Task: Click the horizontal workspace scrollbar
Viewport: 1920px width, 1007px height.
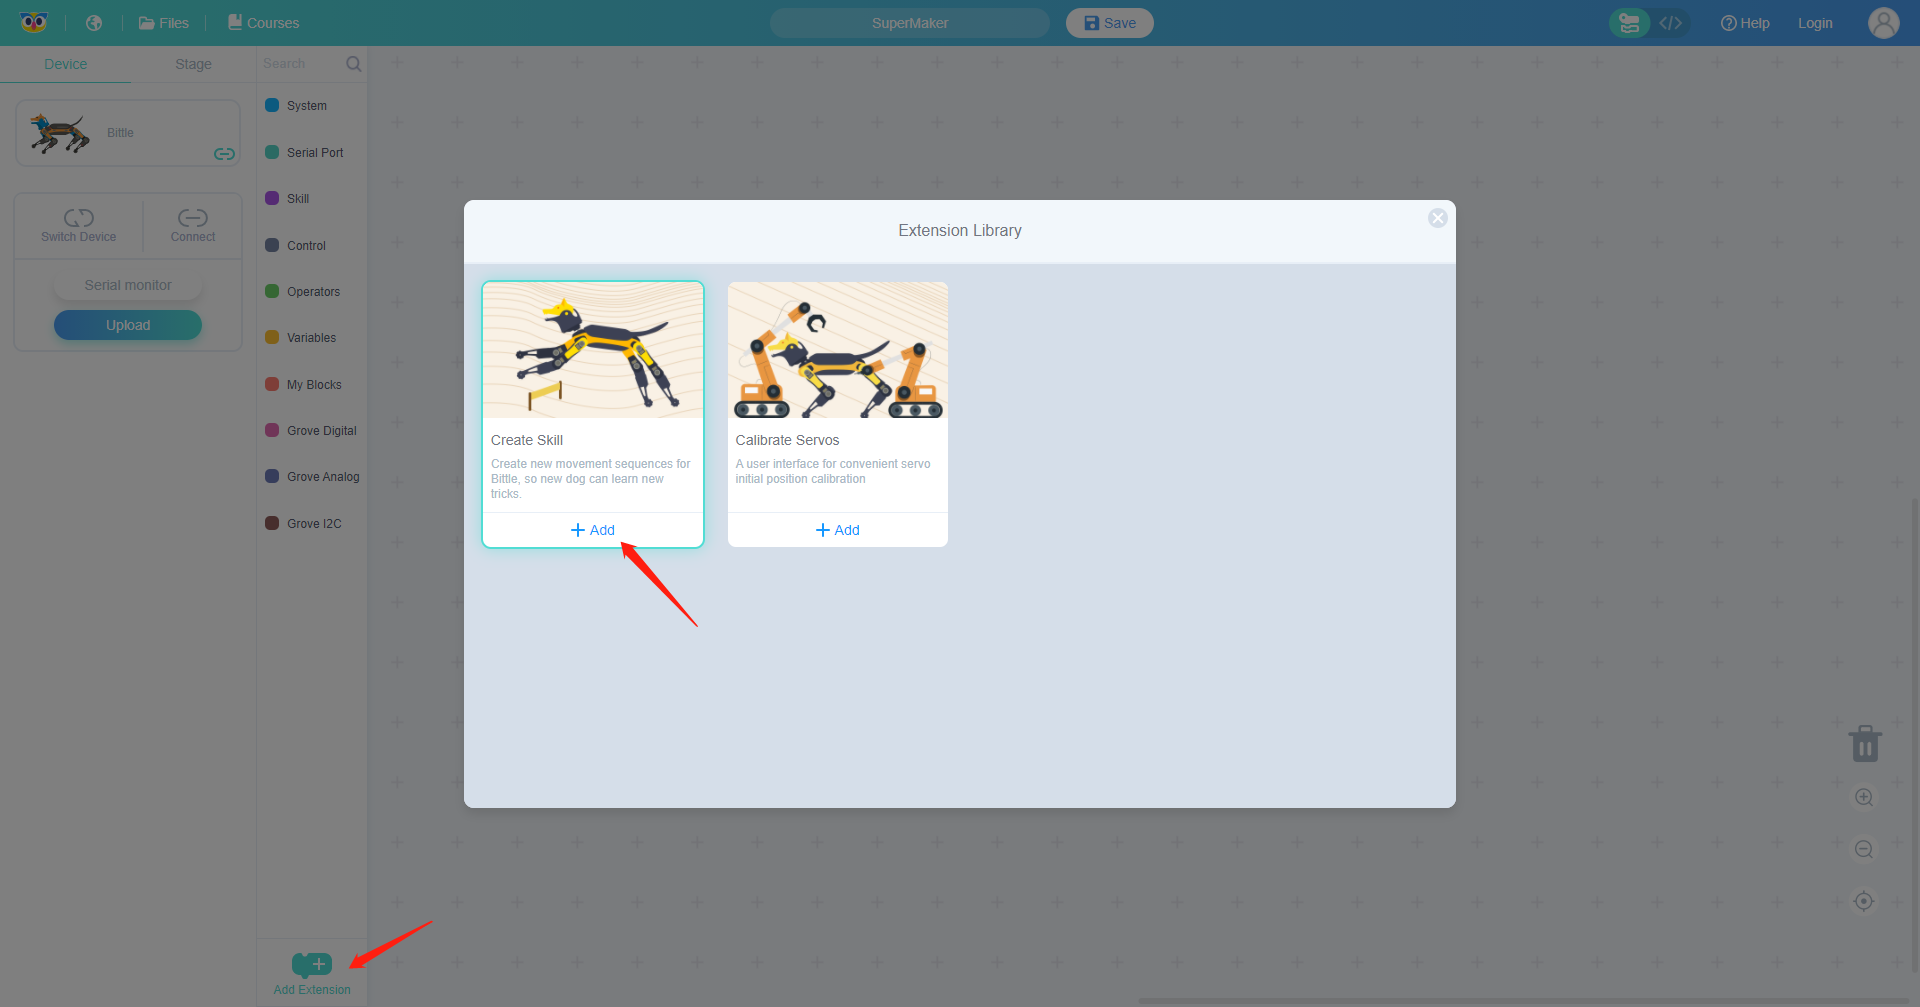Action: coord(1524,1001)
